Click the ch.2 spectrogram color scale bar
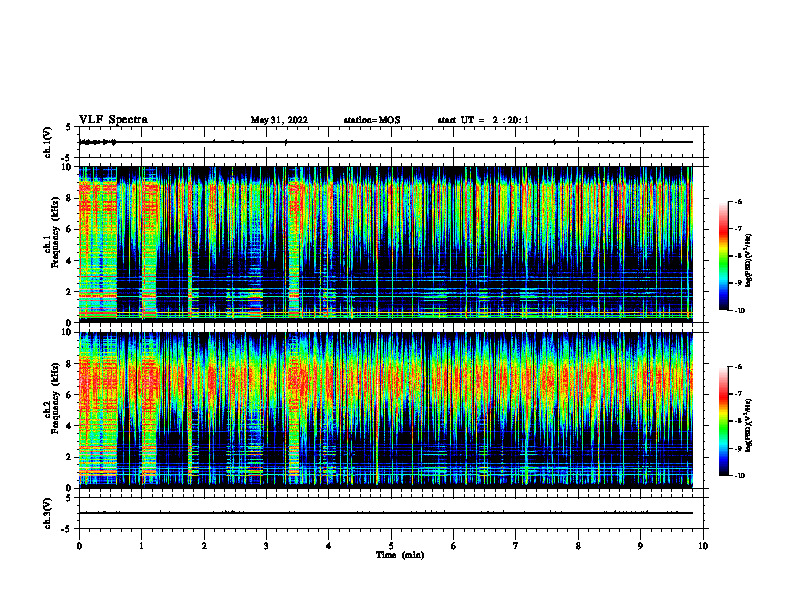Image resolution: width=792 pixels, height=612 pixels. [x=724, y=421]
